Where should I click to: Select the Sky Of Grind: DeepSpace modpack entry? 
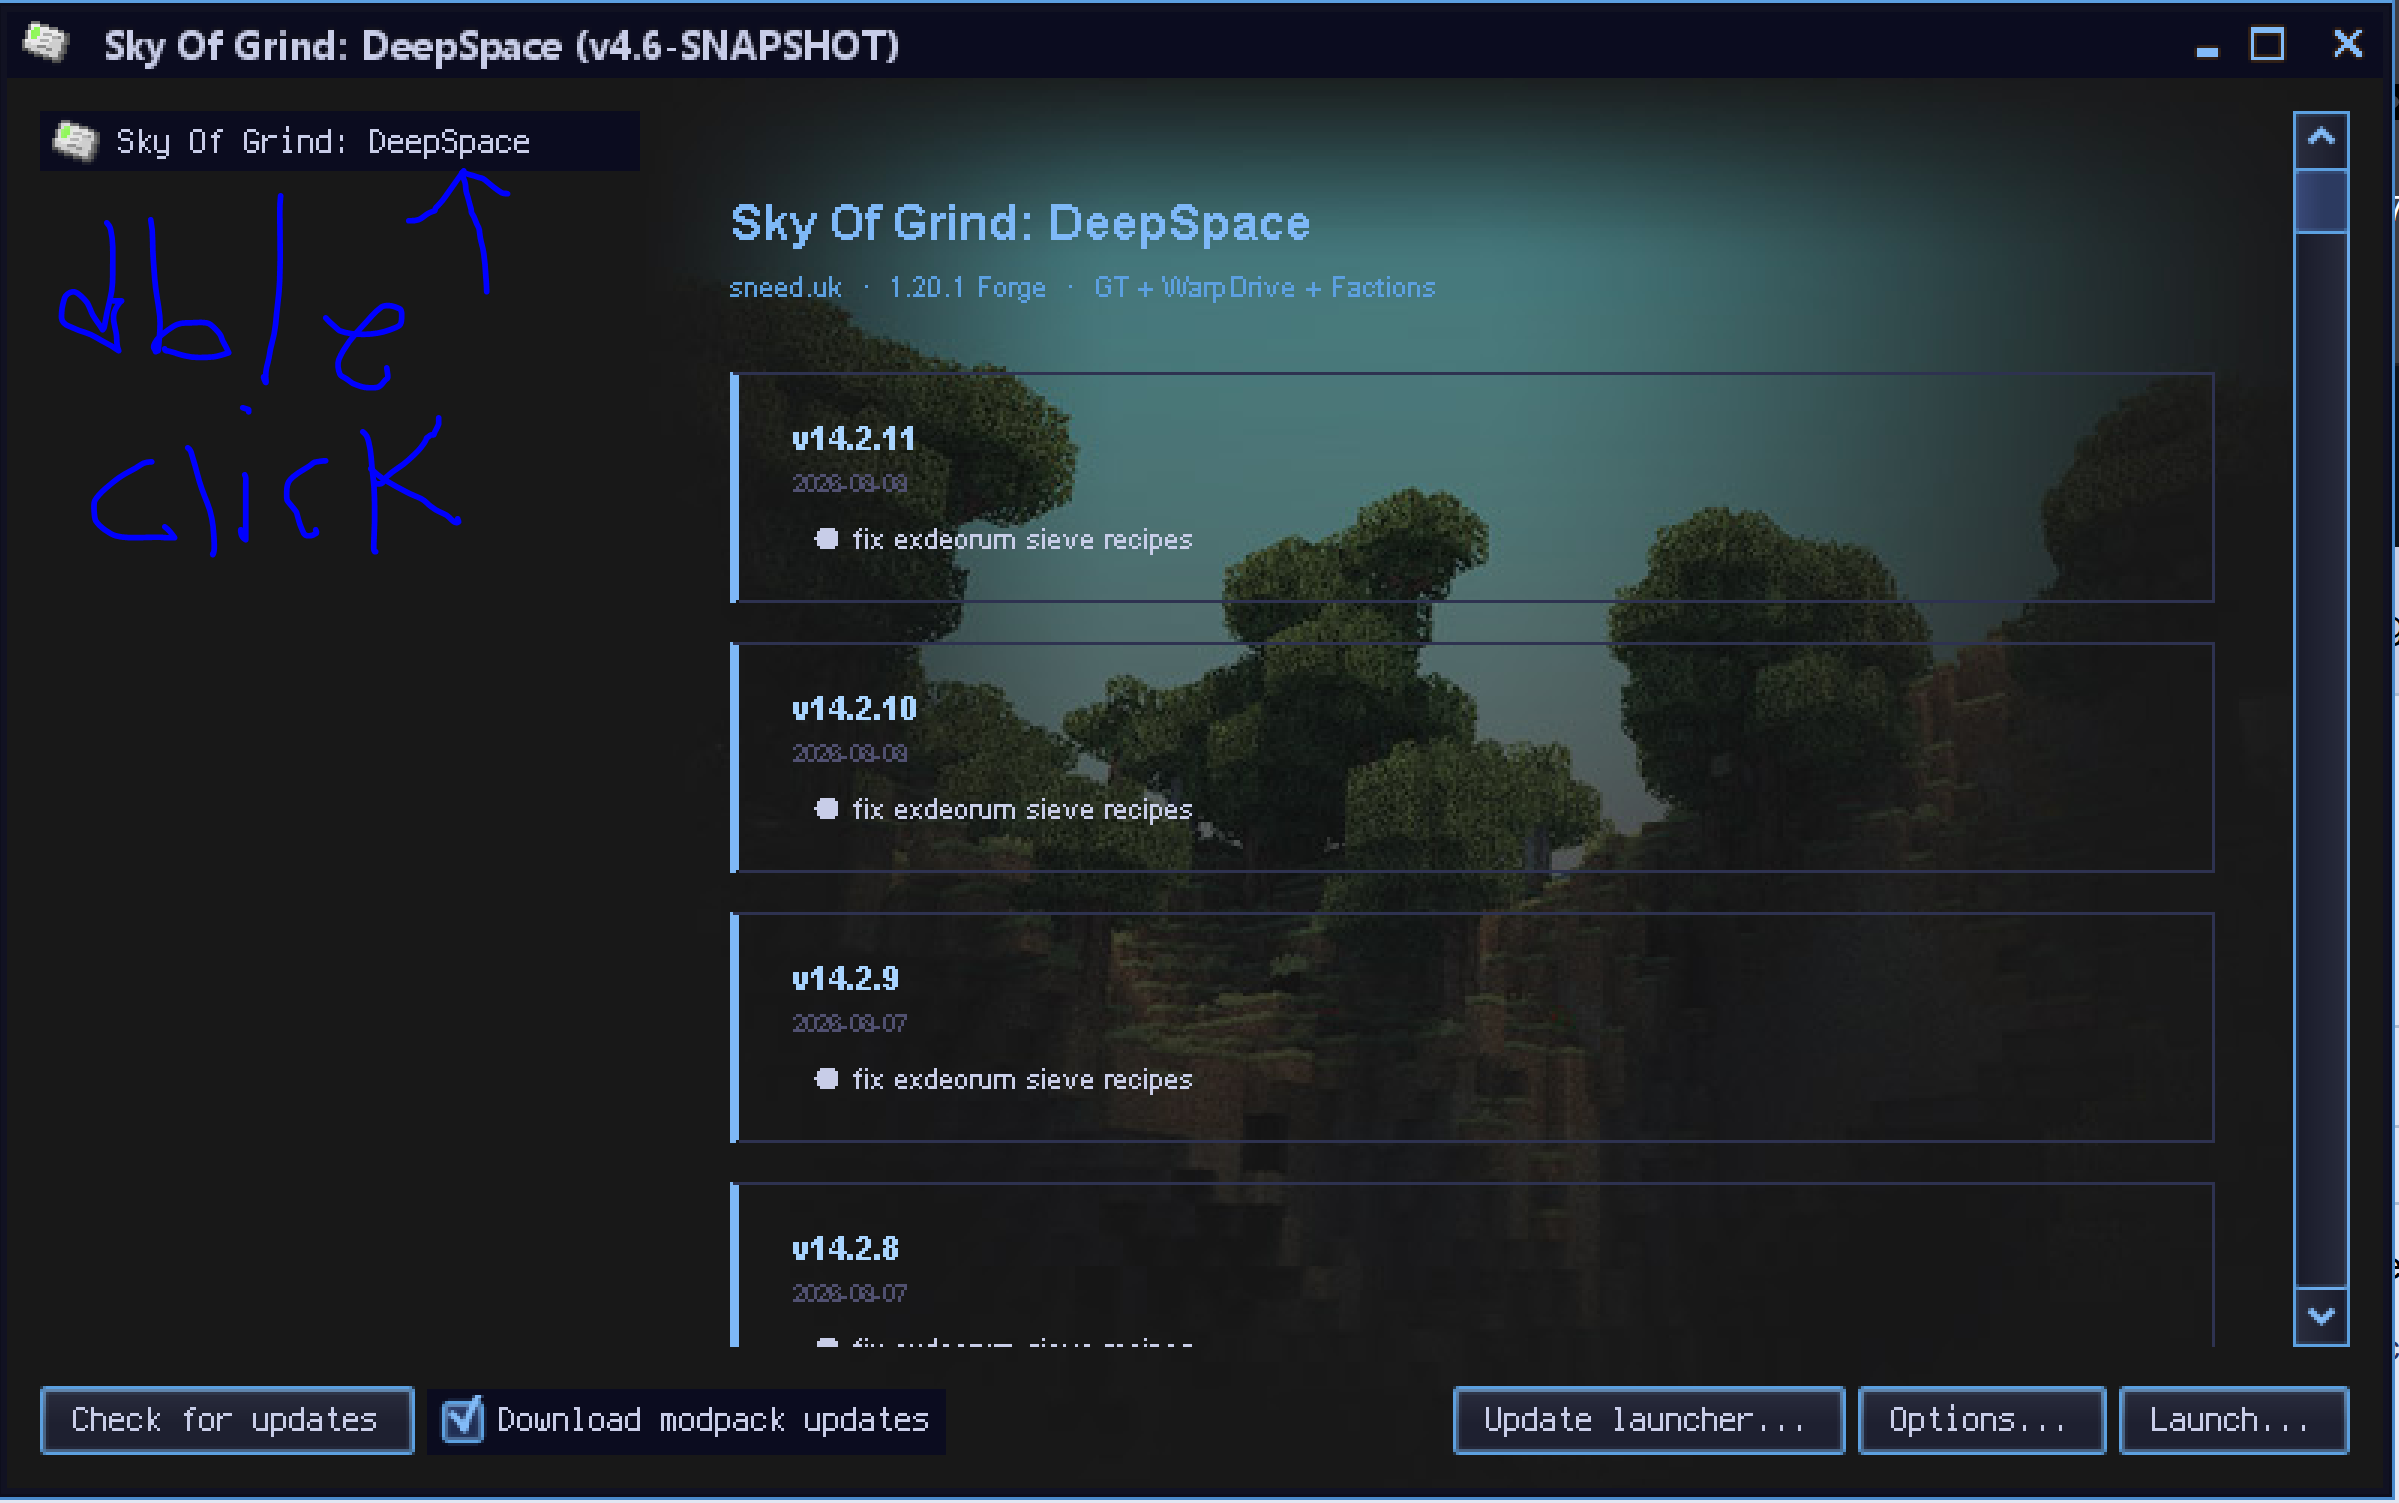pyautogui.click(x=340, y=141)
